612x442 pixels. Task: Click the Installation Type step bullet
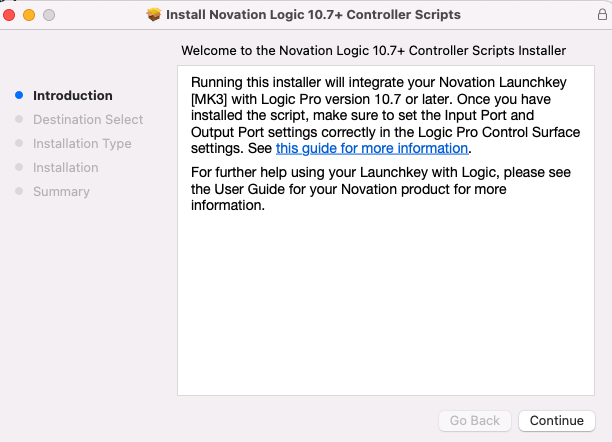click(19, 143)
